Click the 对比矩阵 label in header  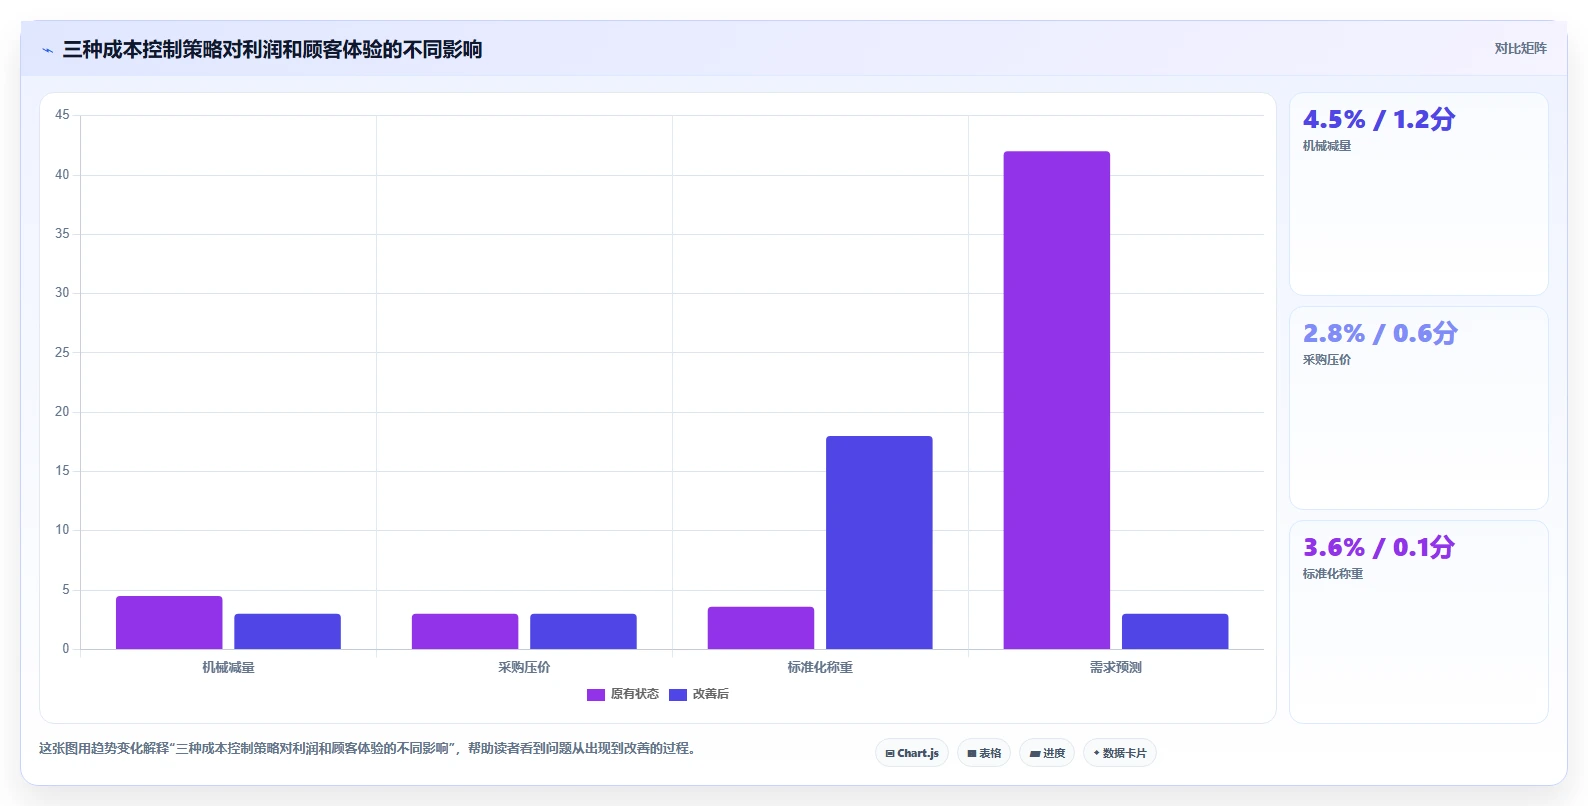click(1520, 49)
